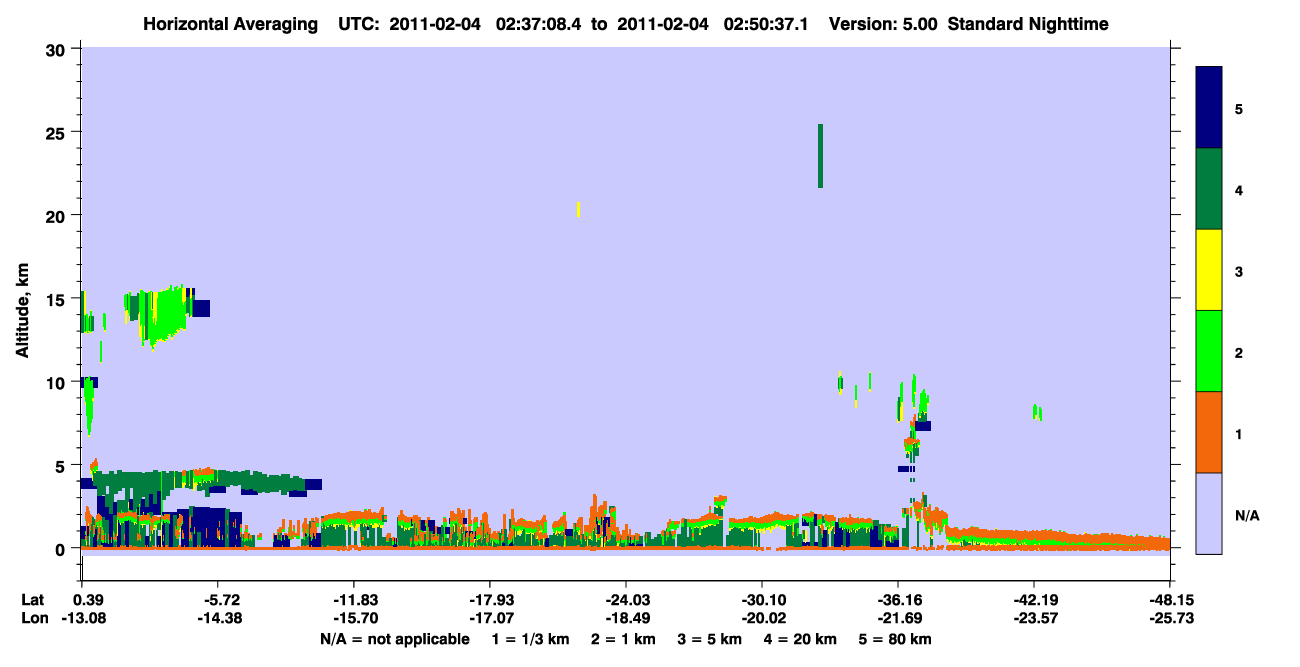
Task: Click the lavender N/A colorbar segment
Action: pyautogui.click(x=1209, y=513)
